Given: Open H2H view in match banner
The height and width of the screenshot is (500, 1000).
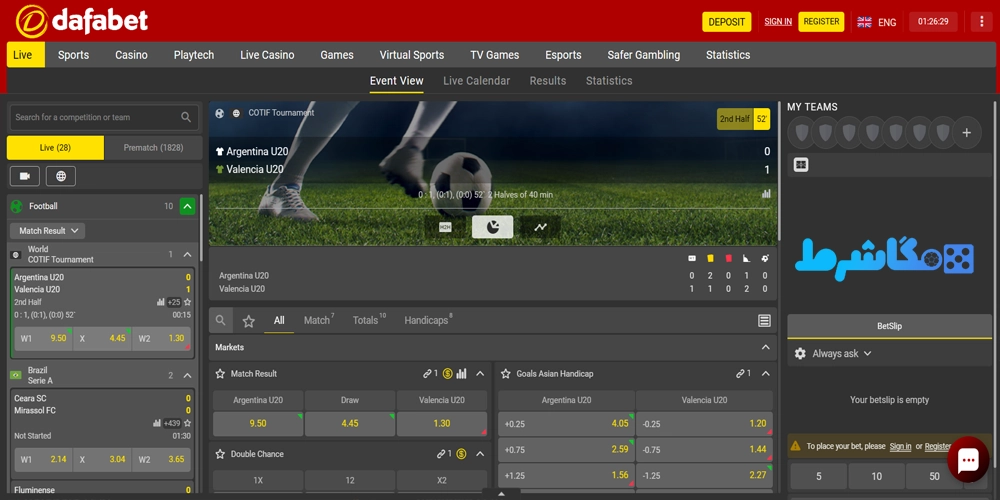Looking at the screenshot, I should coord(445,227).
